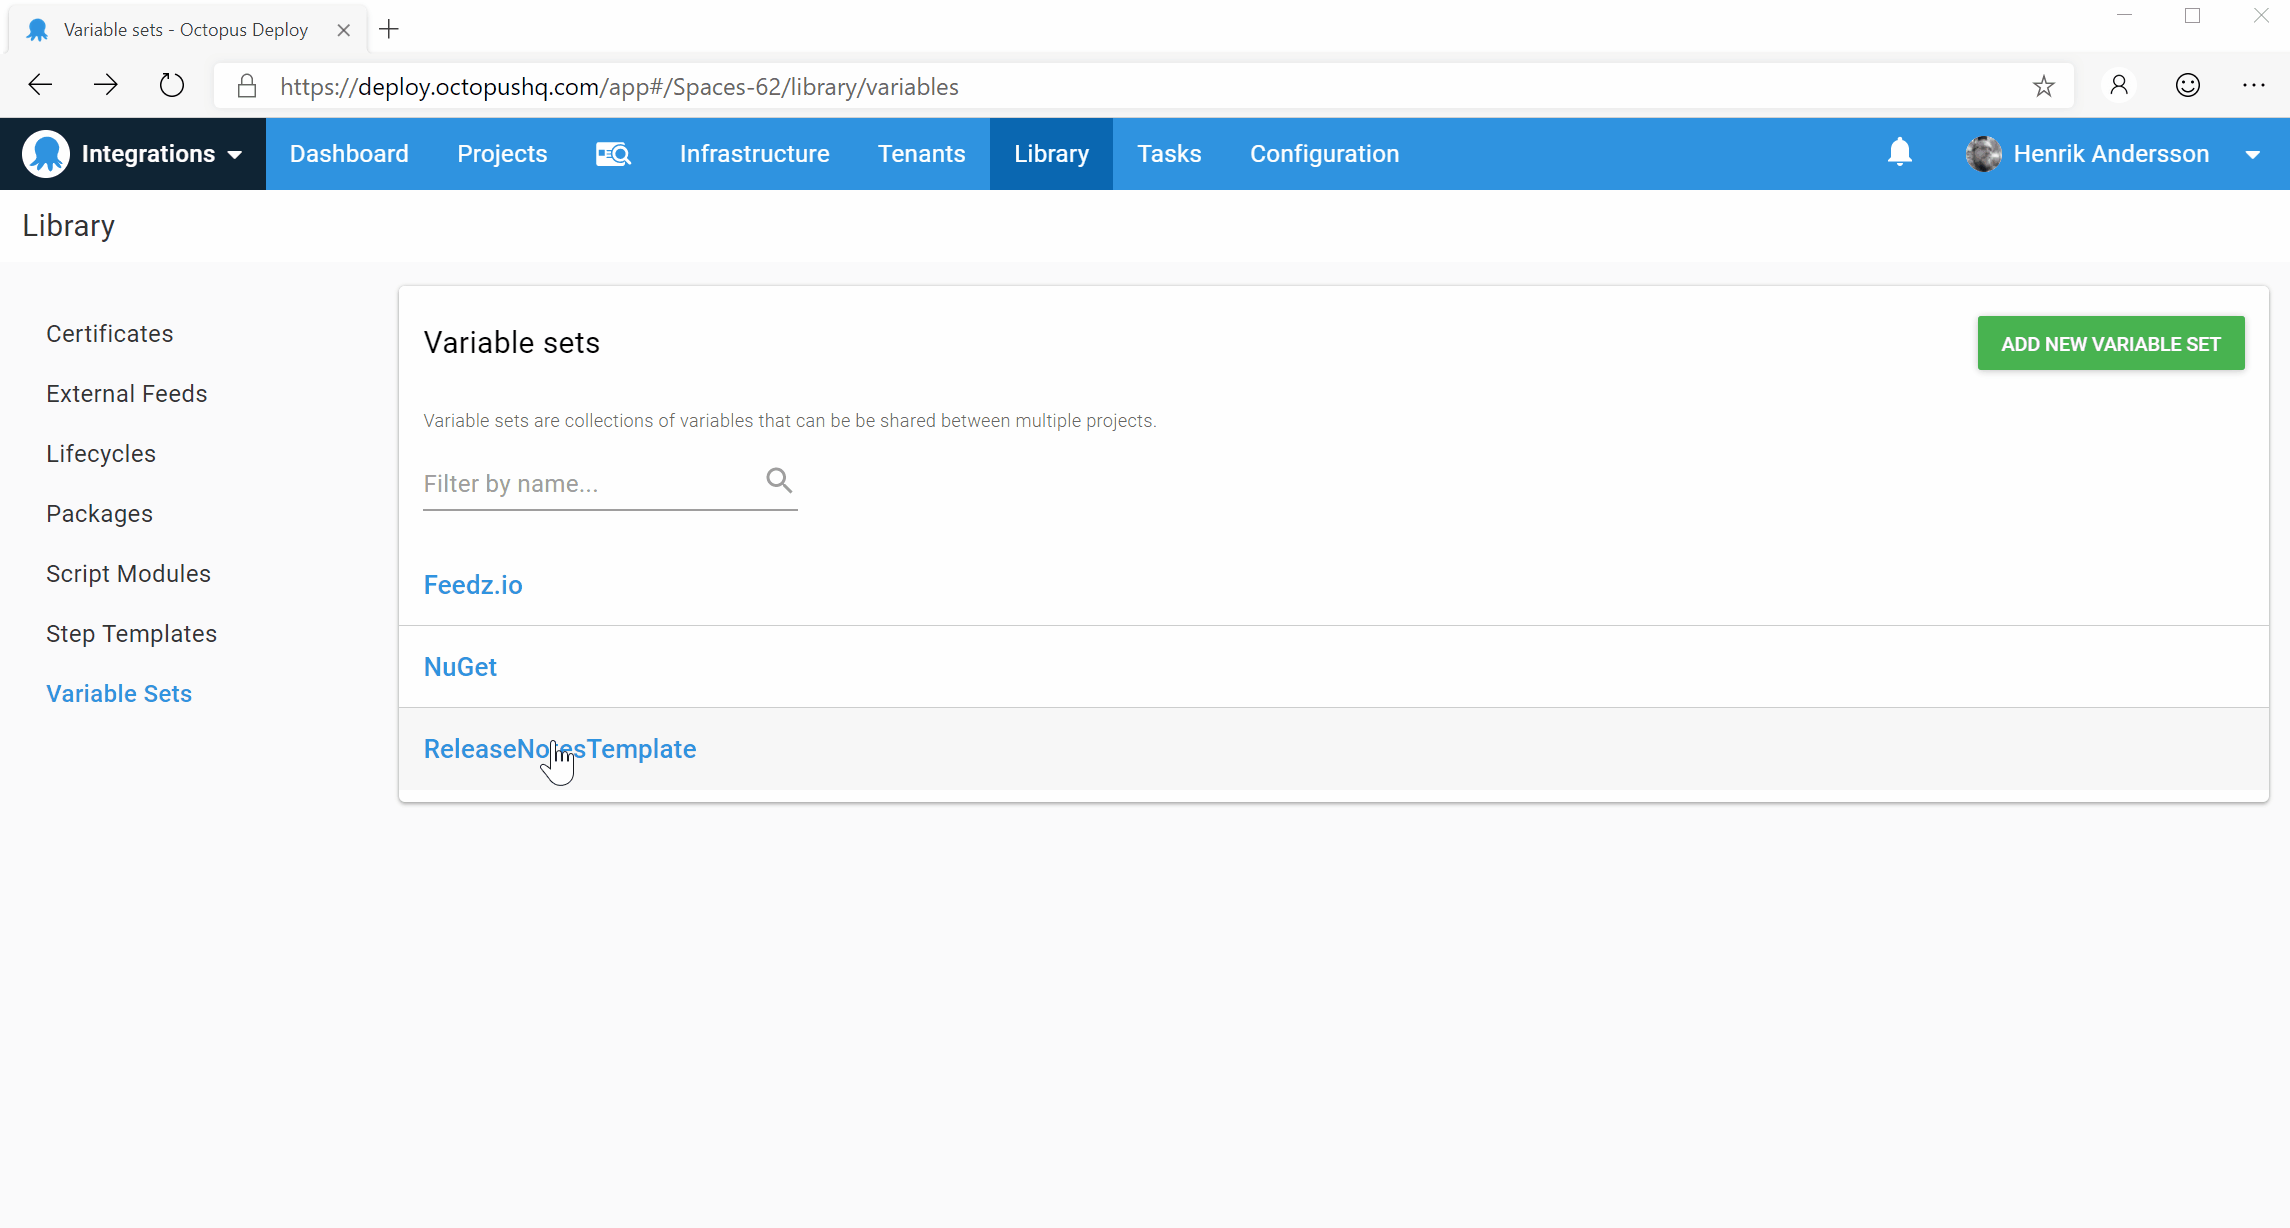The height and width of the screenshot is (1228, 2290).
Task: Open a new browser tab
Action: [389, 29]
